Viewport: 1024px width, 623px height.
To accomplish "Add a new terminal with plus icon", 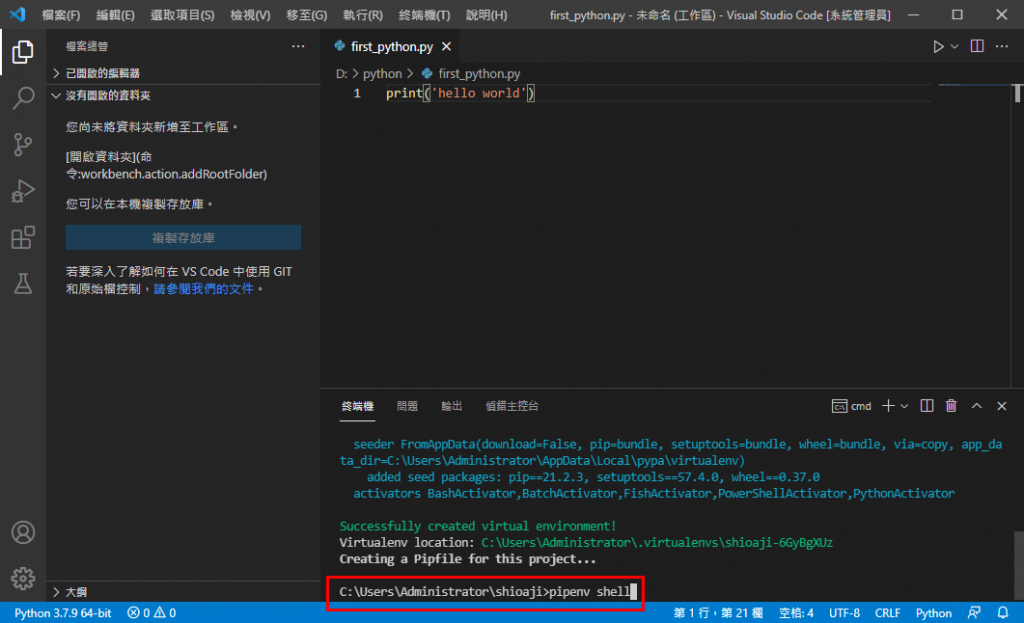I will coord(888,406).
